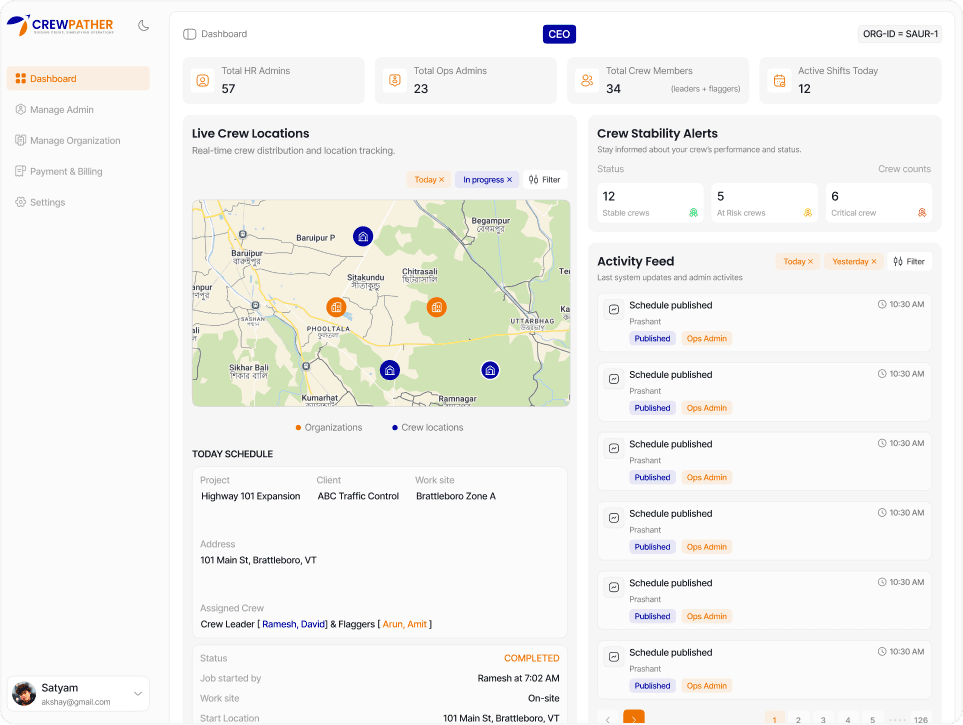
Task: Collapse sidebar using panel icon
Action: click(190, 34)
